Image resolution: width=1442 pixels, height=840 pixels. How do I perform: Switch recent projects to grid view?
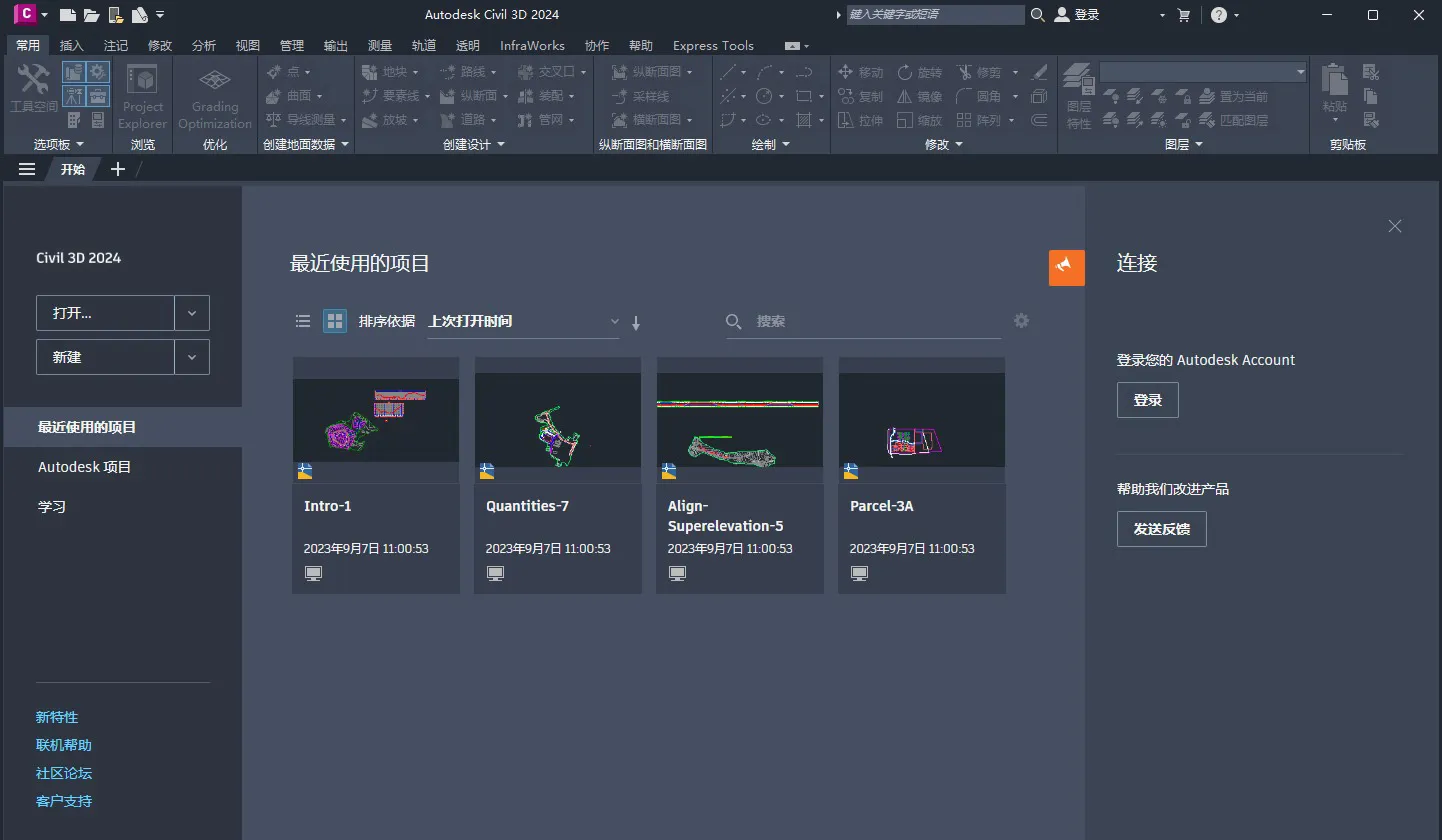coord(335,321)
